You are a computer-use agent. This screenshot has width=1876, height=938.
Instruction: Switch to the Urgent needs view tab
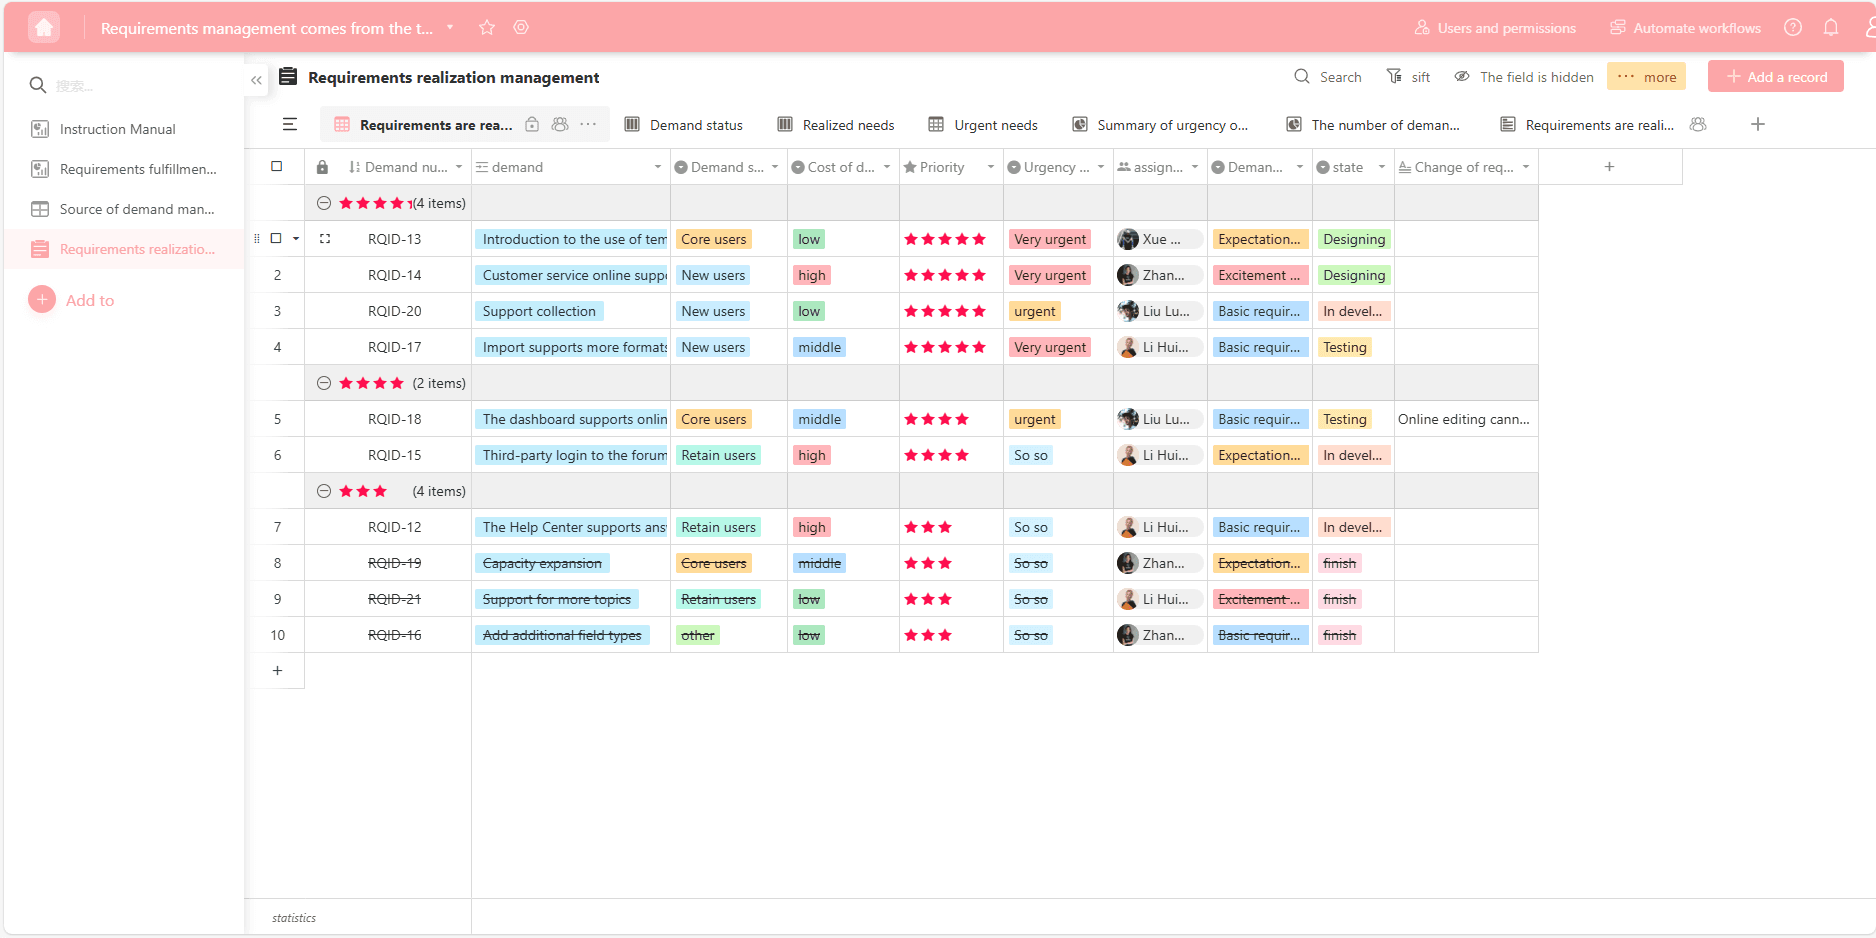point(983,125)
